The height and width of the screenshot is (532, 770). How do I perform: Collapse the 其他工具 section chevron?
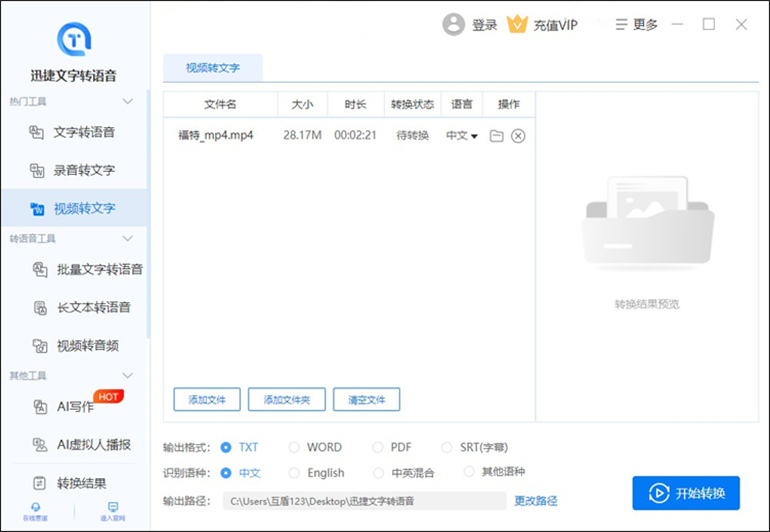128,375
